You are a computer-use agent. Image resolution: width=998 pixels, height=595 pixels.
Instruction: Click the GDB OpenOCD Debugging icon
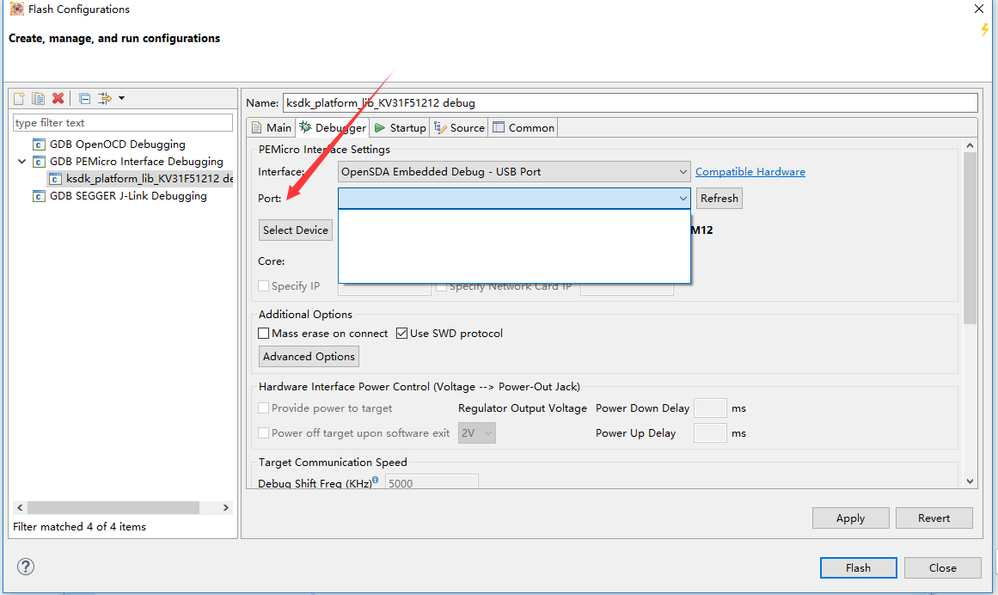pos(39,144)
